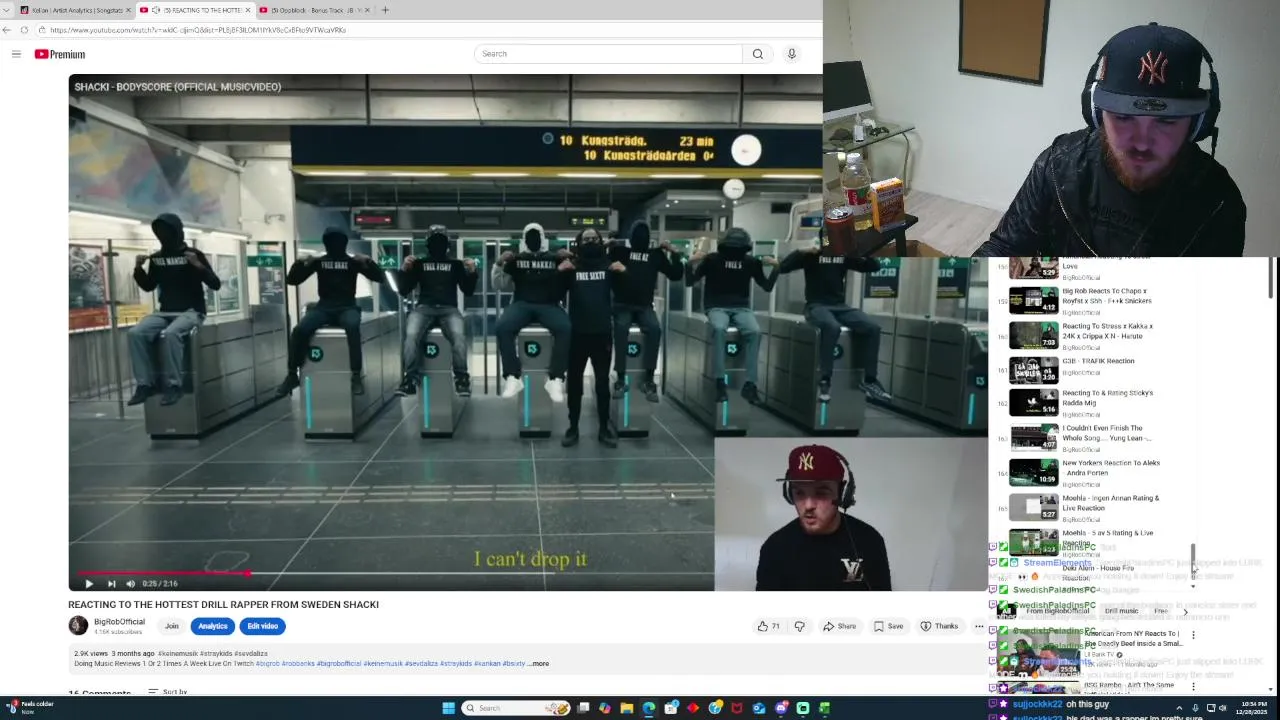Viewport: 1280px width, 720px height.
Task: Open BigRobOfficial channel avatar
Action: tap(78, 626)
